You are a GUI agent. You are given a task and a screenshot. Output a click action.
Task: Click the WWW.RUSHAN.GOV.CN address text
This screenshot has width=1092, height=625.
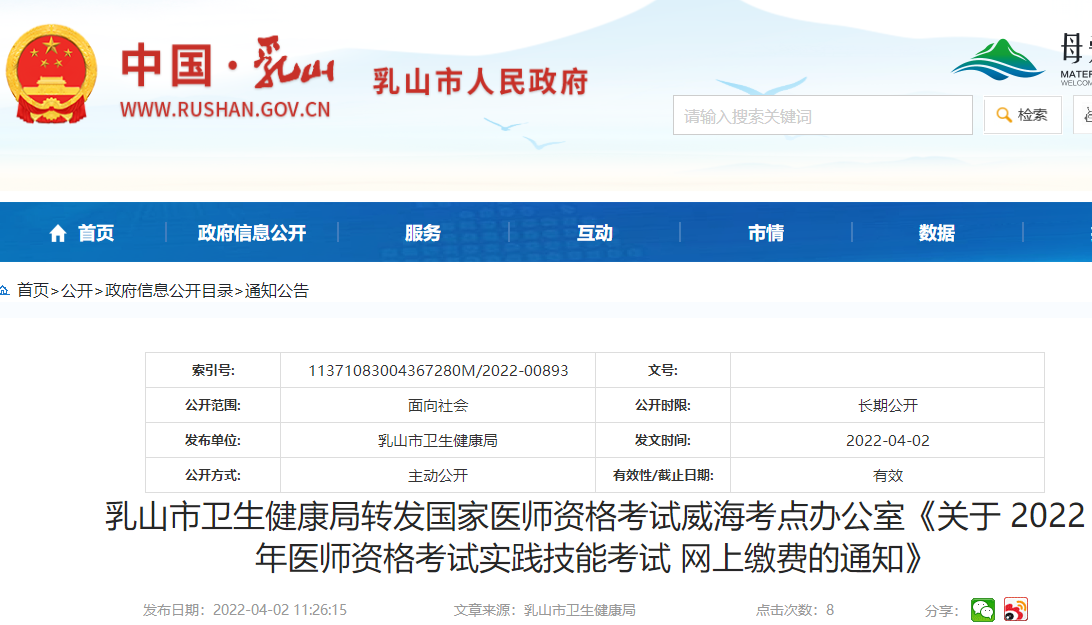225,110
